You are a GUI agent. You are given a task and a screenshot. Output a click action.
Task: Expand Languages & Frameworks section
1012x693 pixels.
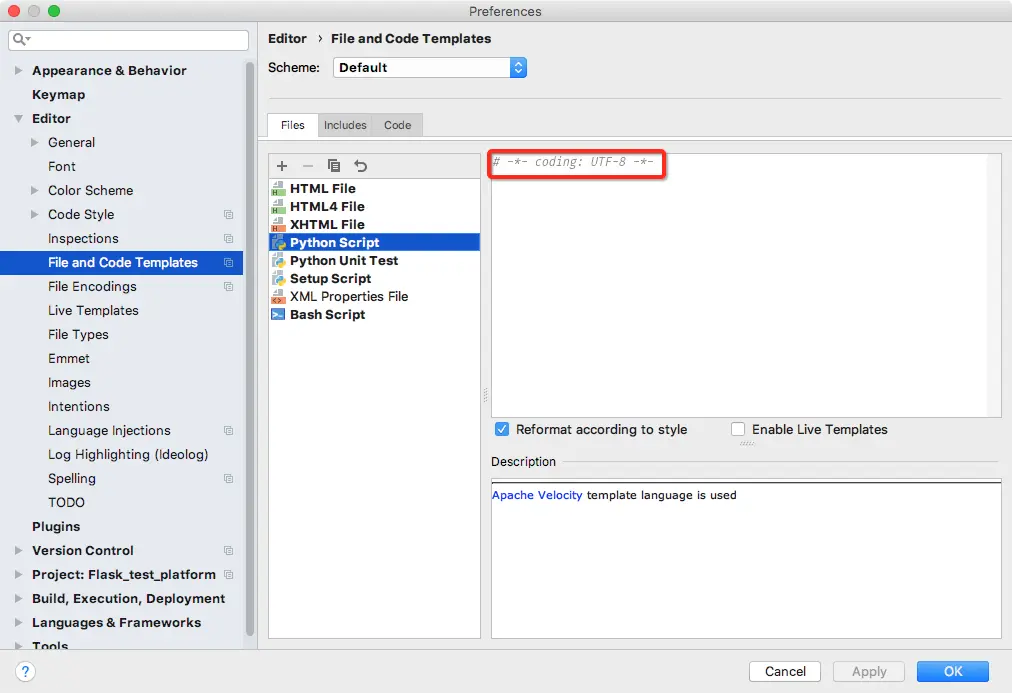[x=19, y=623]
